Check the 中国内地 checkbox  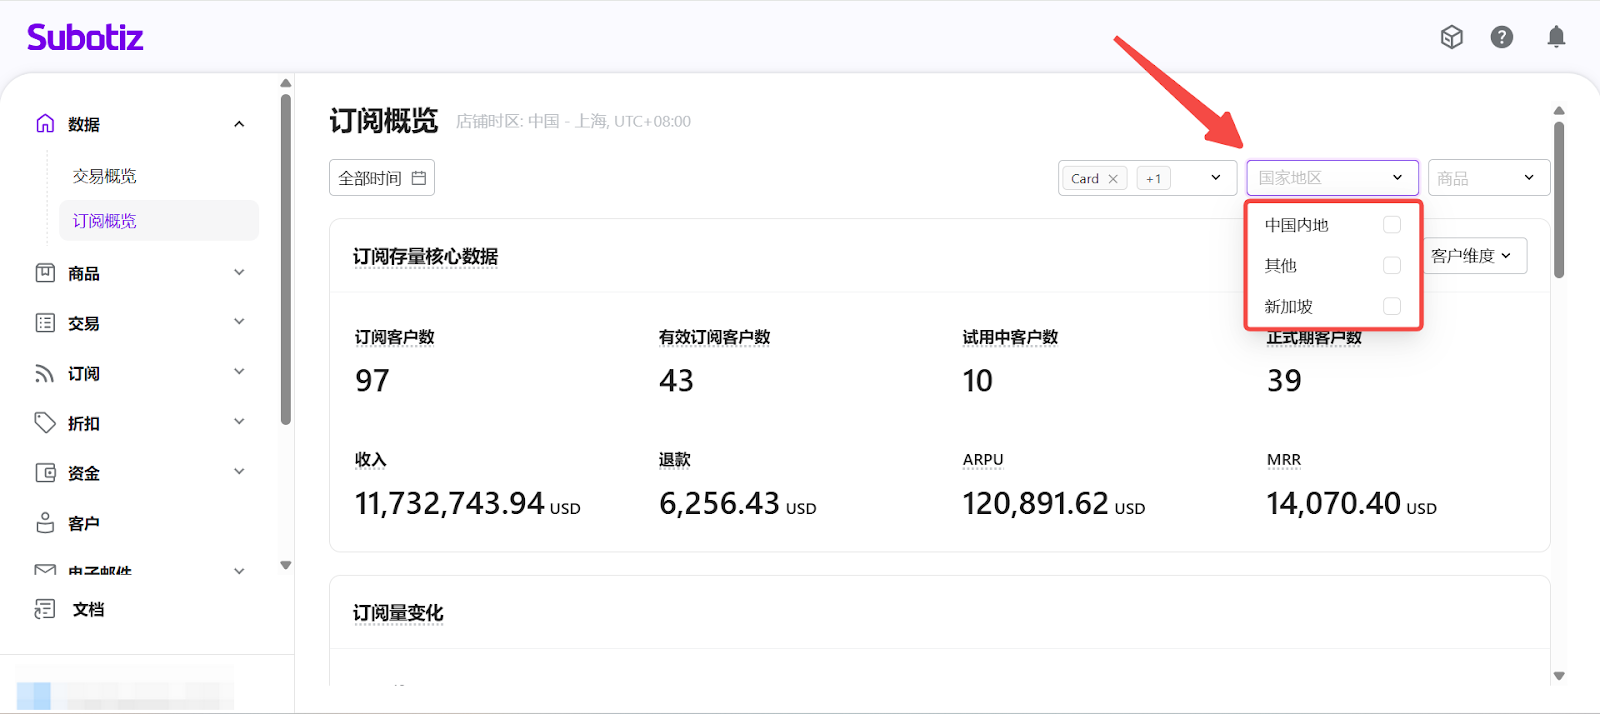(x=1391, y=225)
